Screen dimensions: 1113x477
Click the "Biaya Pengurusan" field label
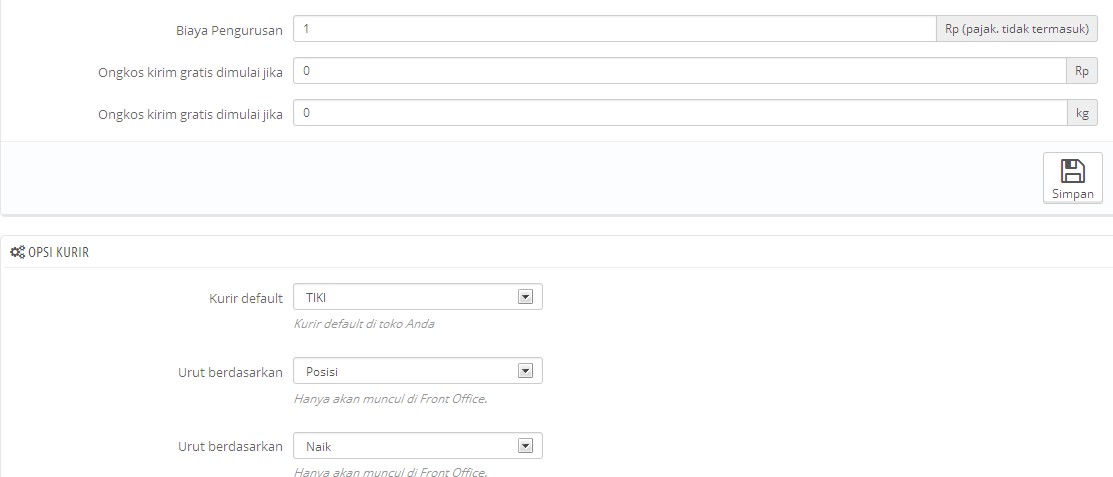point(228,30)
